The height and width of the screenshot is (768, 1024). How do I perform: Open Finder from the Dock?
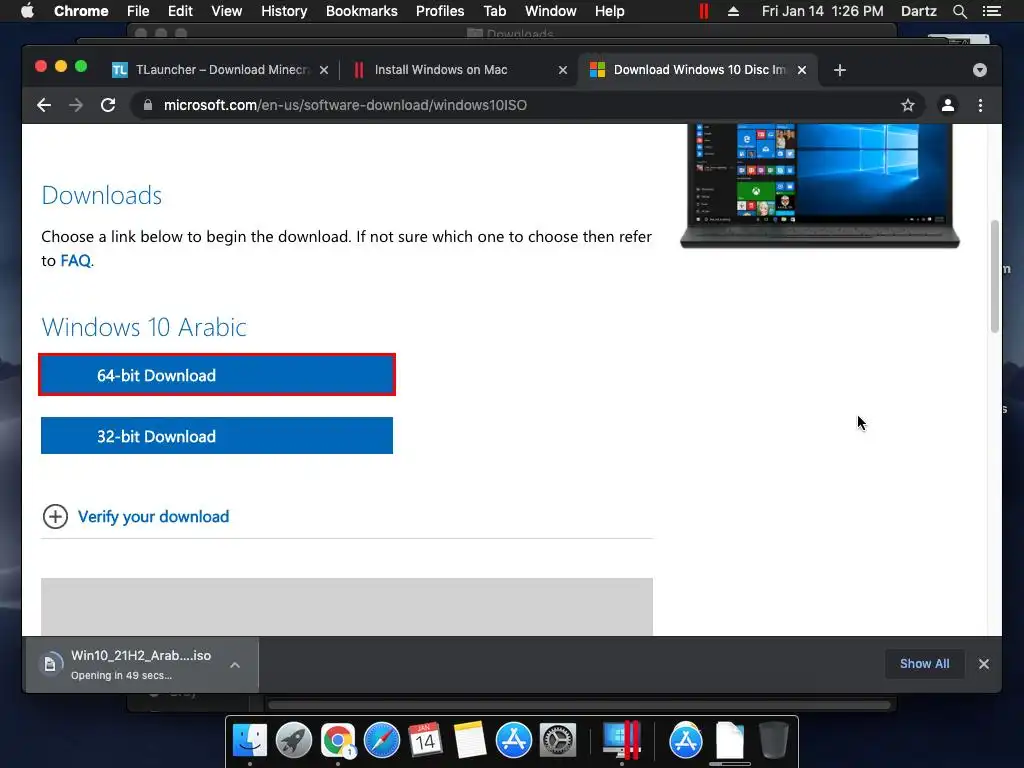250,740
